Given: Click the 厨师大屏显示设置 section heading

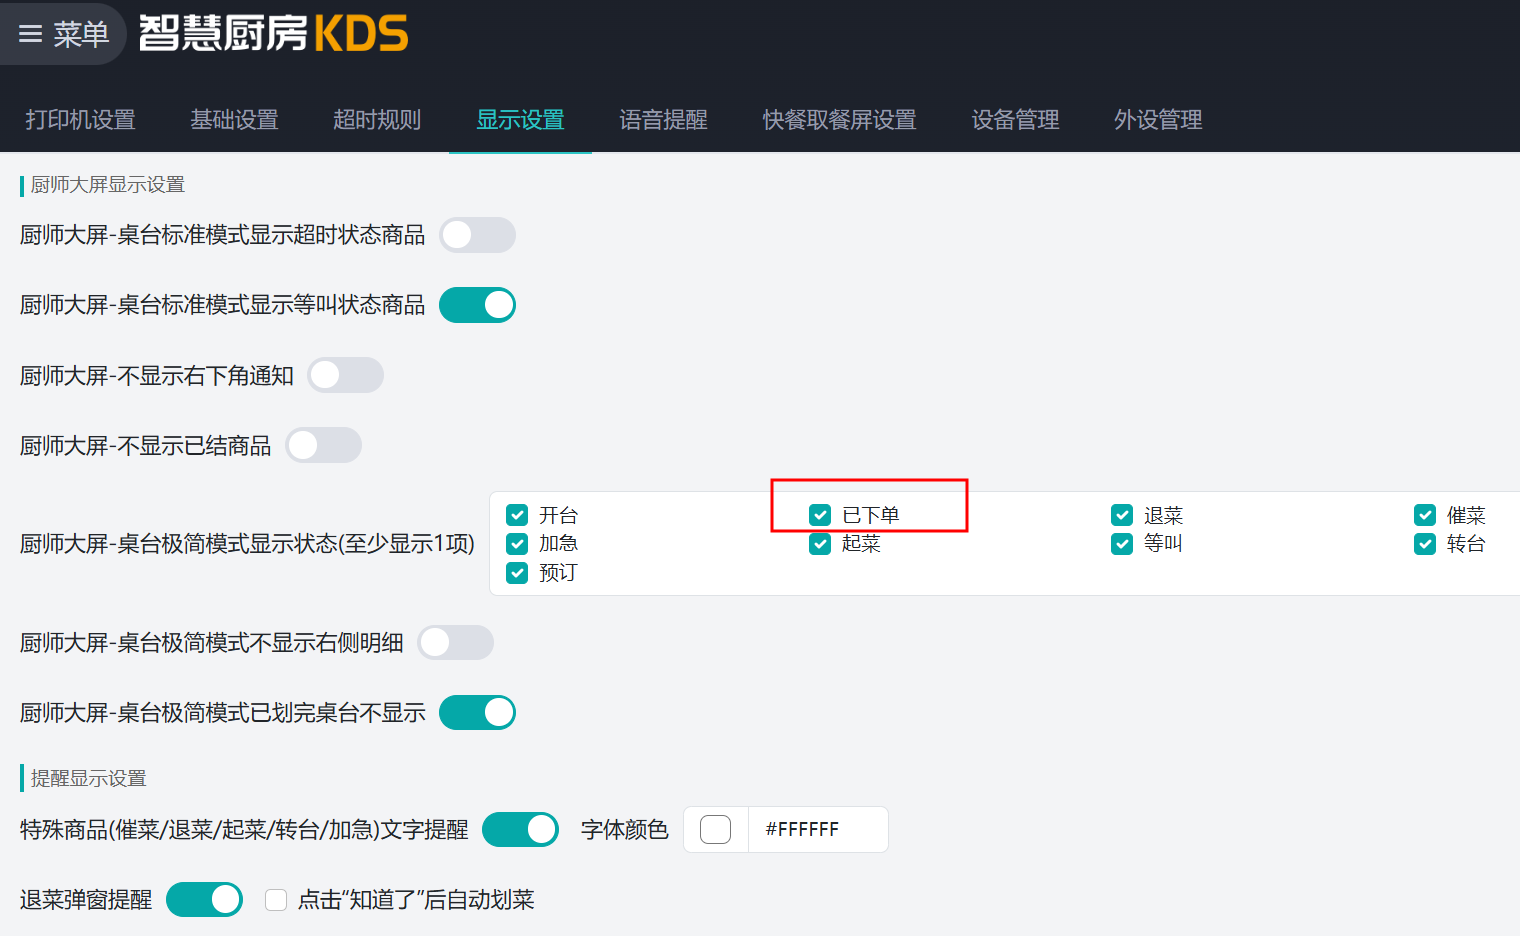Looking at the screenshot, I should 108,184.
